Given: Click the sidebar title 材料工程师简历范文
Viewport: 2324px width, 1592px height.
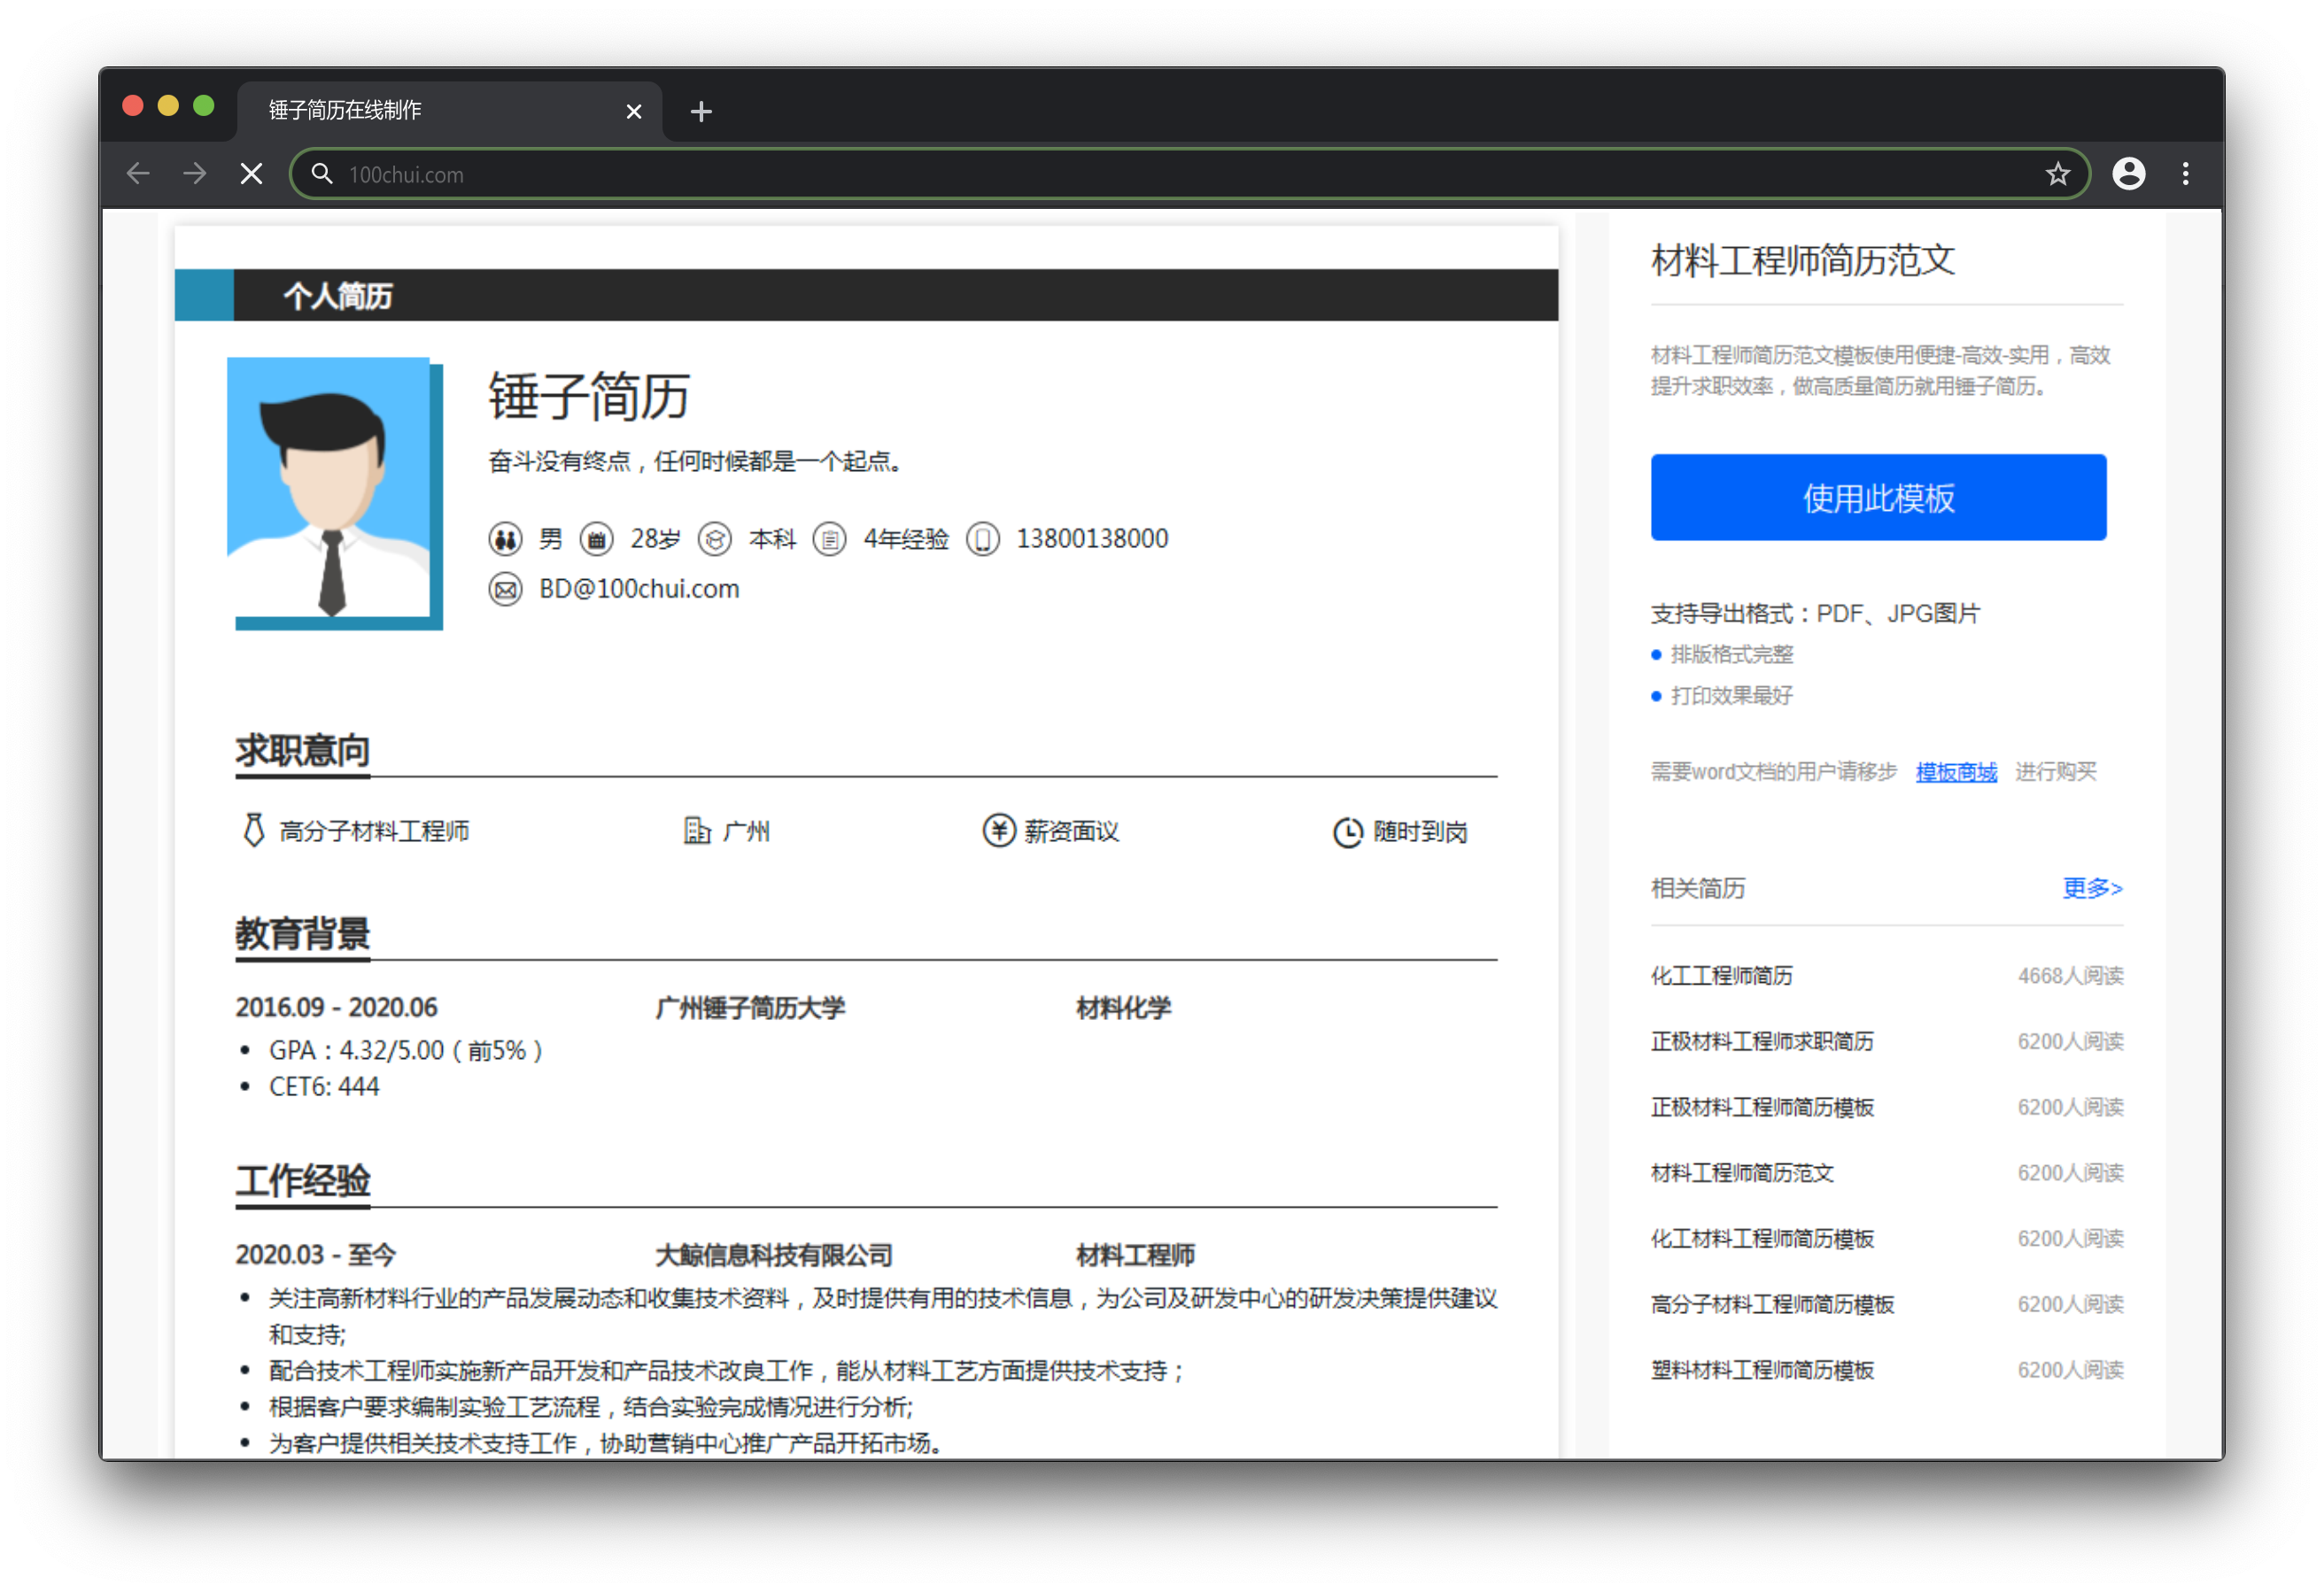Looking at the screenshot, I should [1802, 260].
